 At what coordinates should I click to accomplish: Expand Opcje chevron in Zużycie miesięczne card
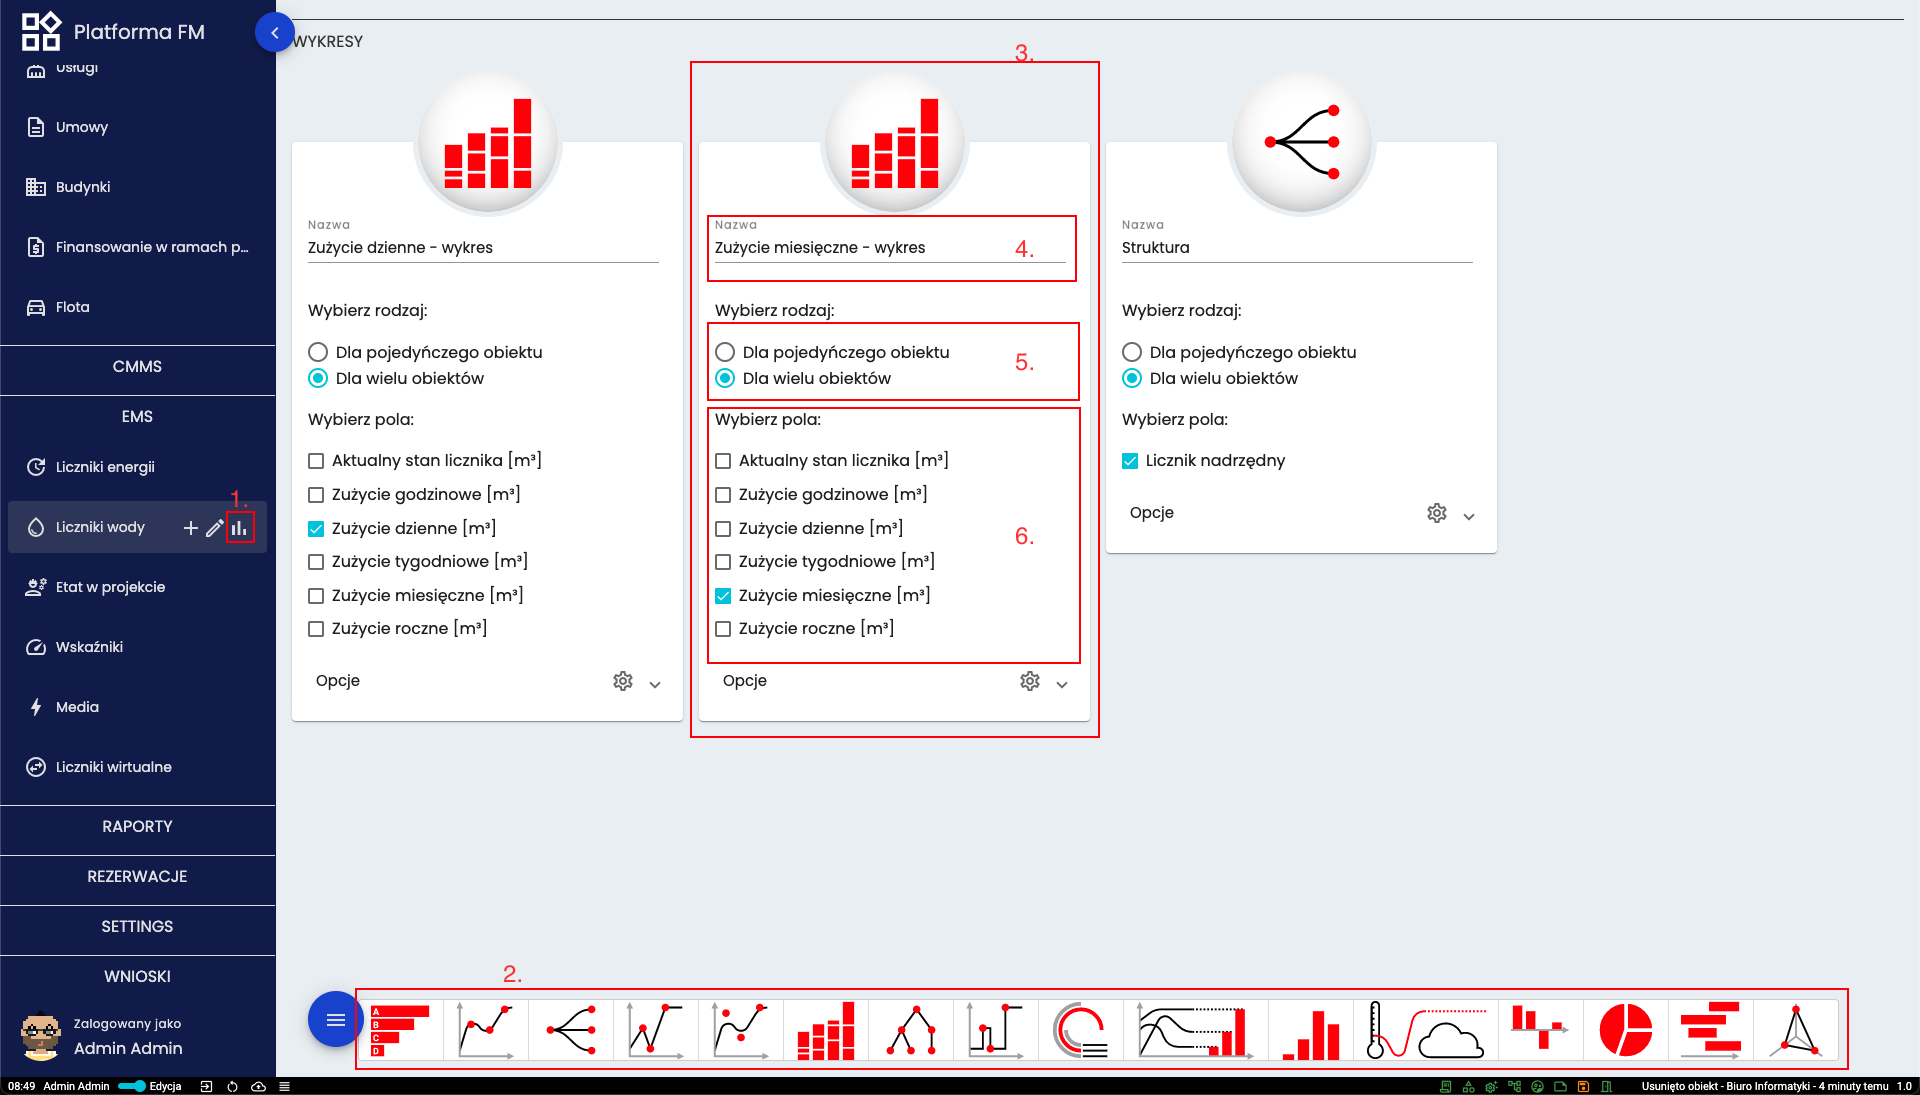click(1062, 684)
